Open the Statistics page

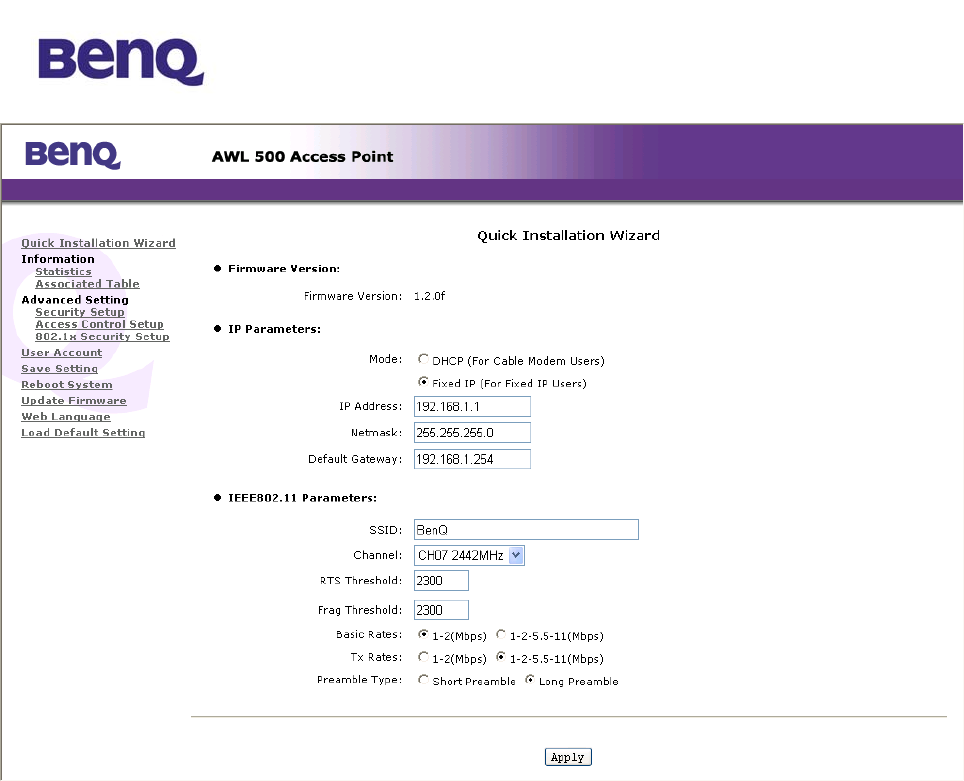(x=63, y=271)
